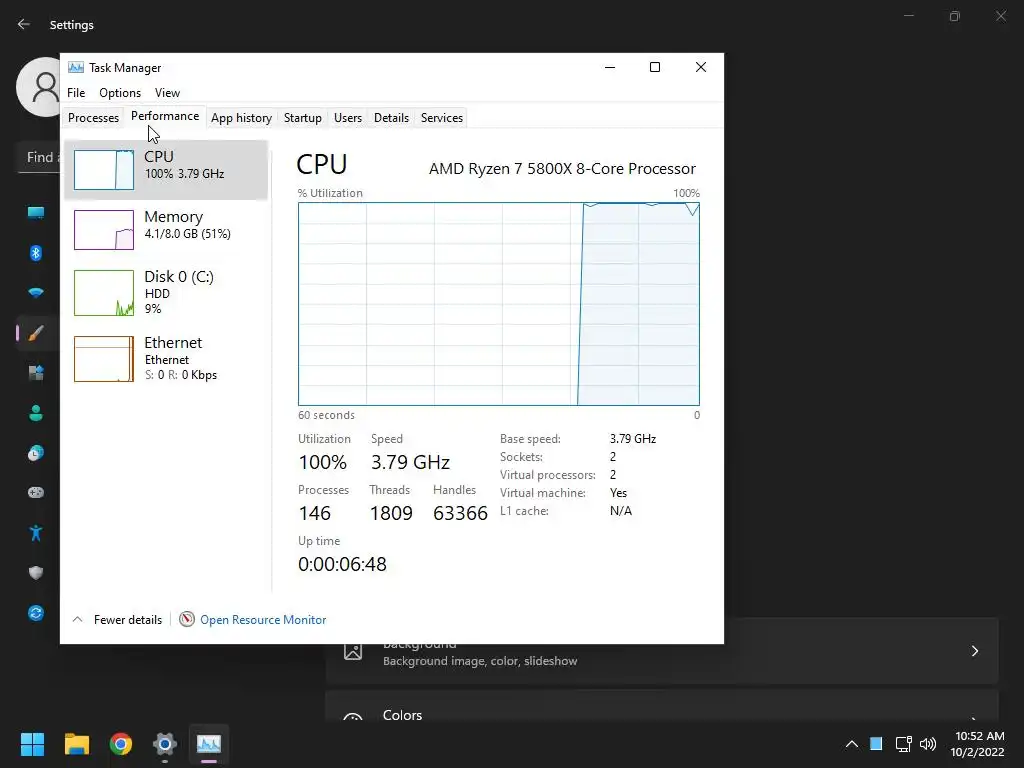Viewport: 1024px width, 768px height.
Task: Collapse view with Fewer details
Action: pos(118,620)
